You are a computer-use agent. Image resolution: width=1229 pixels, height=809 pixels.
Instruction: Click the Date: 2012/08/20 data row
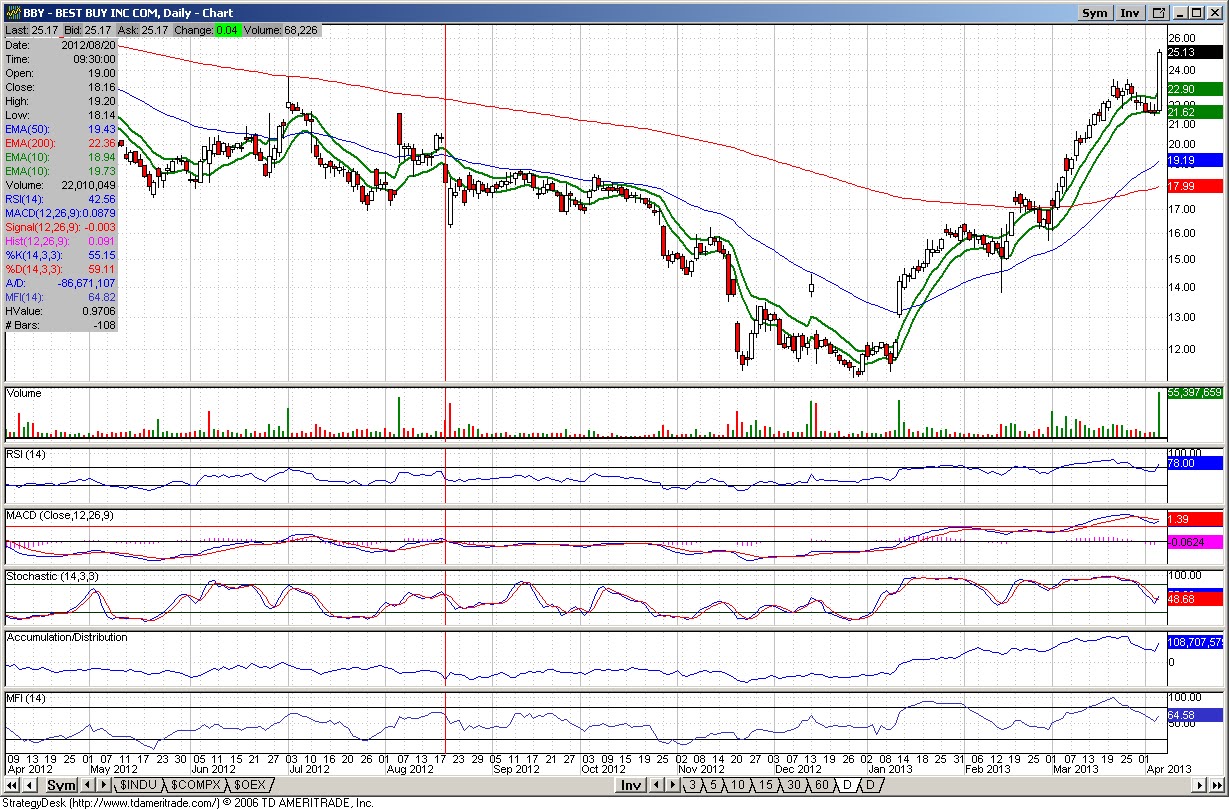pyautogui.click(x=61, y=45)
